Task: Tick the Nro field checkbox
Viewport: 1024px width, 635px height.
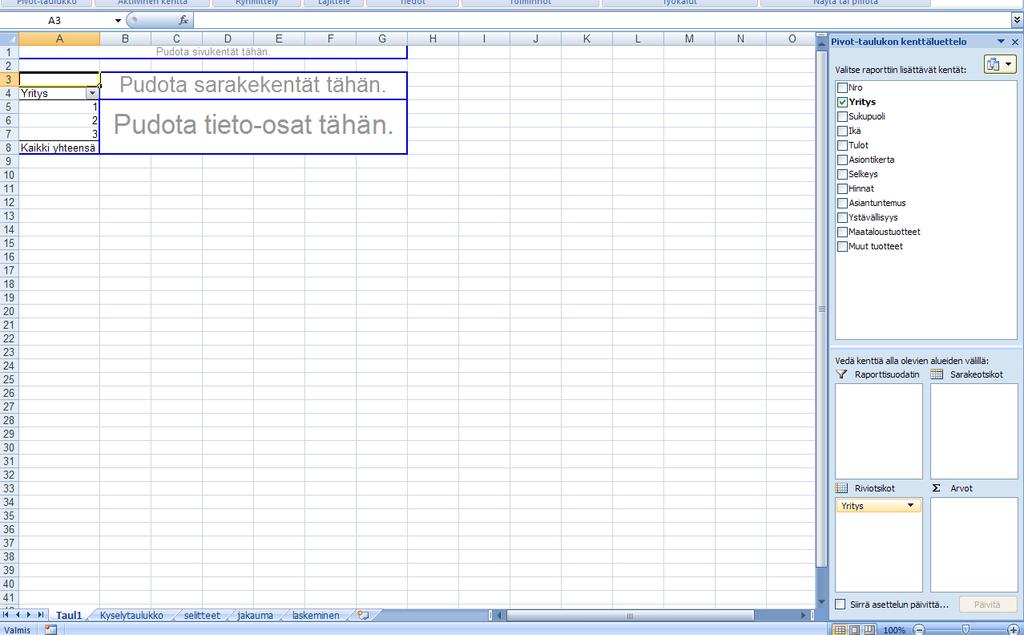Action: (842, 88)
